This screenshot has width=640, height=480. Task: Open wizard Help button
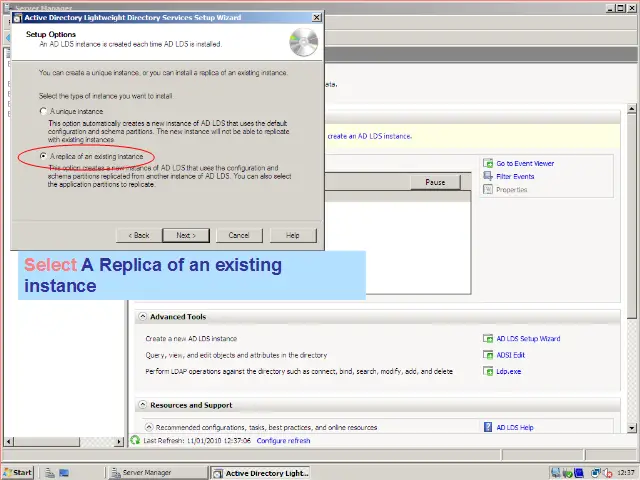pos(293,236)
